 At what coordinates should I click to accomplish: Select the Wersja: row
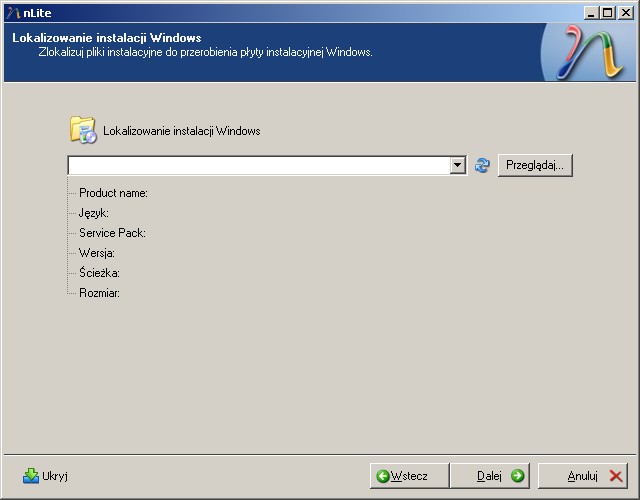click(97, 253)
